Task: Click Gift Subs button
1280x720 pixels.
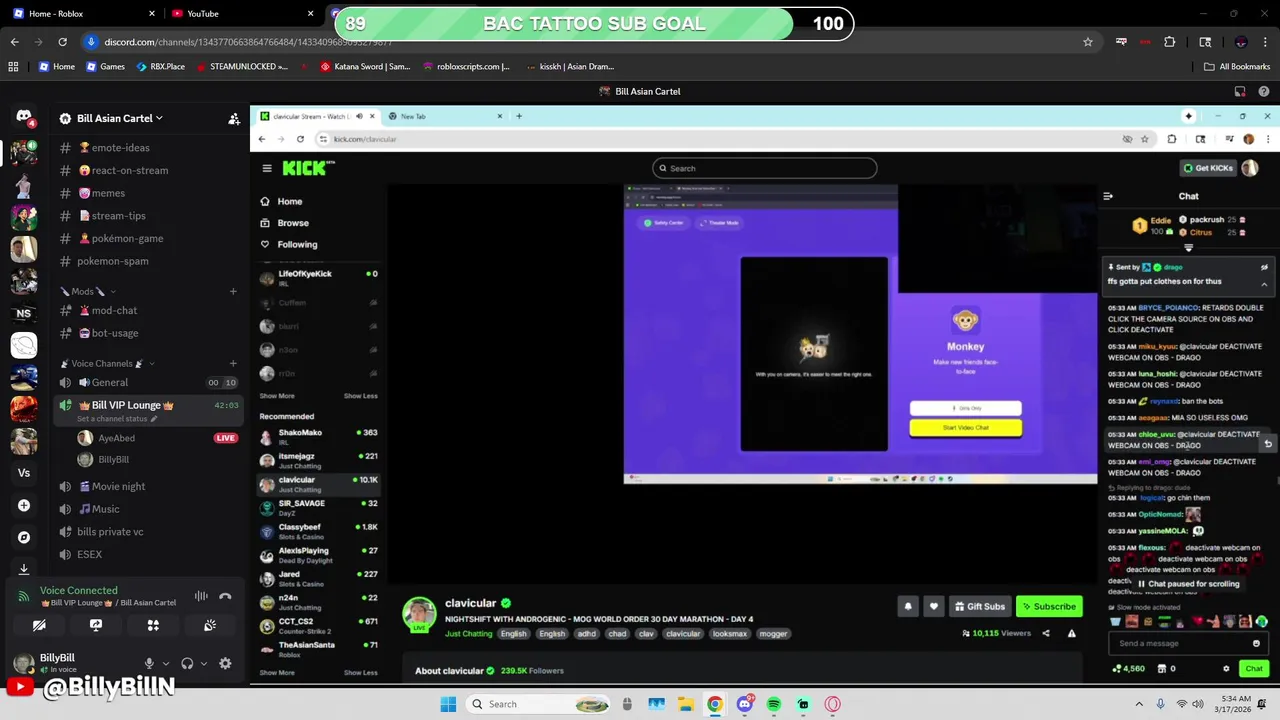Action: coord(979,606)
